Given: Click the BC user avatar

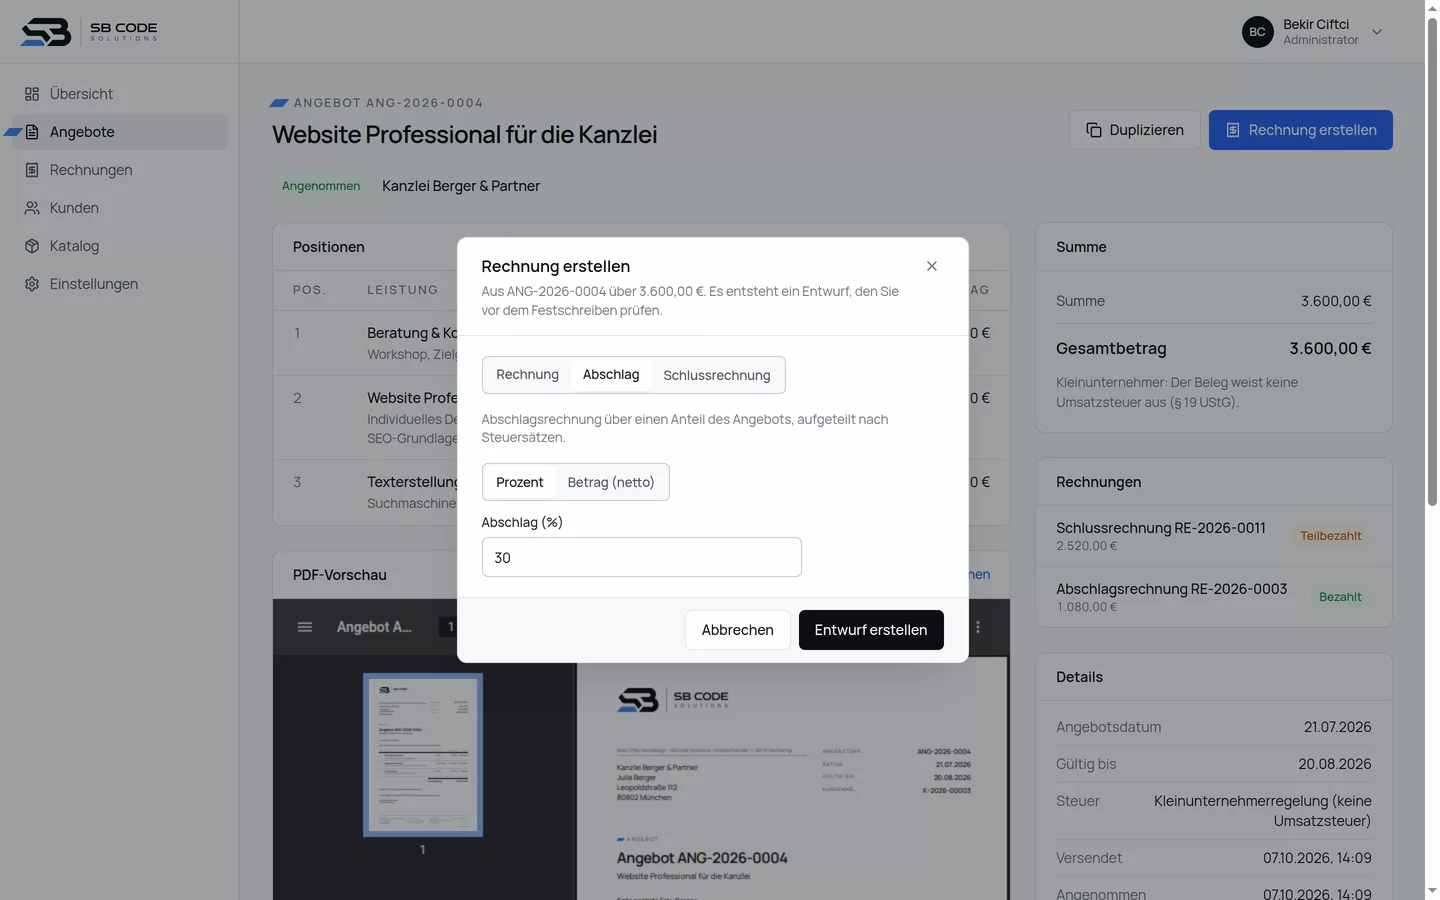Looking at the screenshot, I should pos(1258,32).
